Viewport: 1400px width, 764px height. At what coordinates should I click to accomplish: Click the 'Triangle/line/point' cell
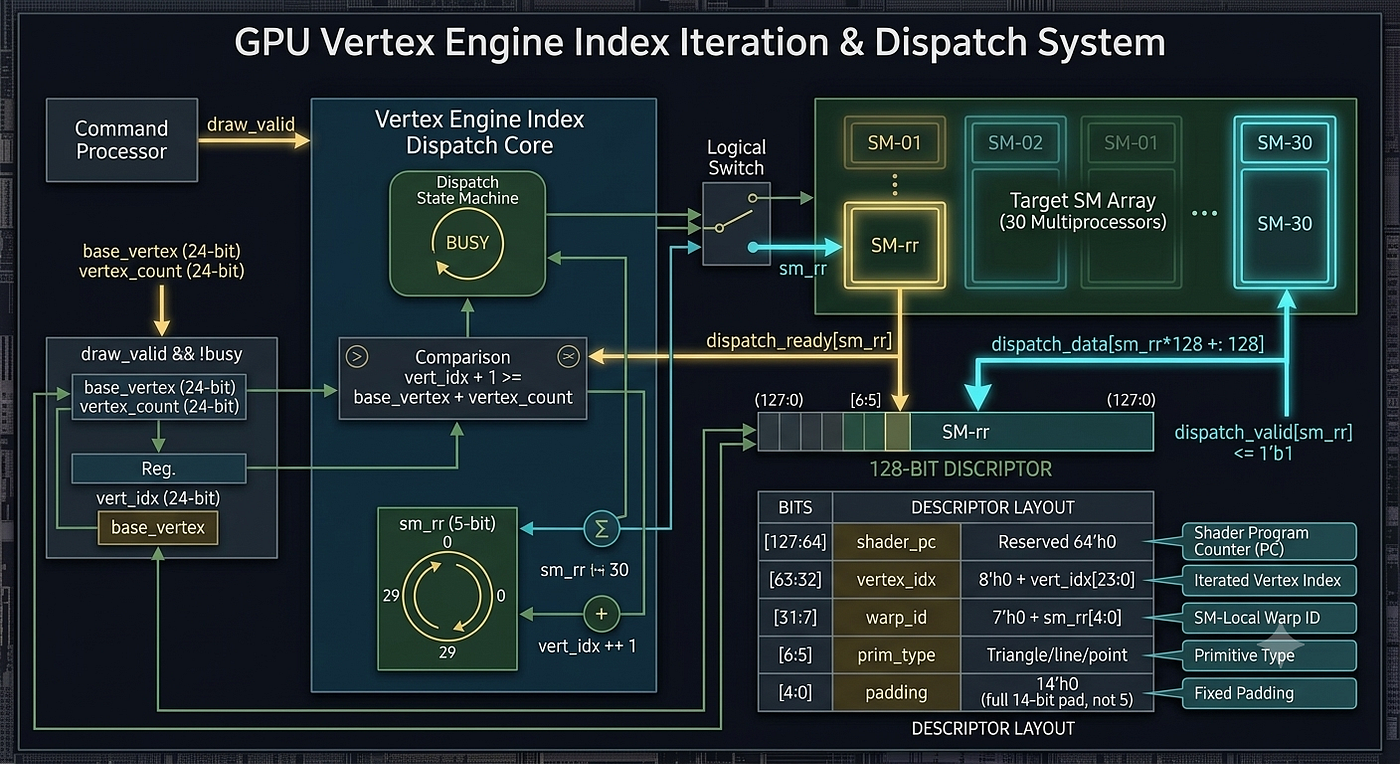pos(1056,655)
